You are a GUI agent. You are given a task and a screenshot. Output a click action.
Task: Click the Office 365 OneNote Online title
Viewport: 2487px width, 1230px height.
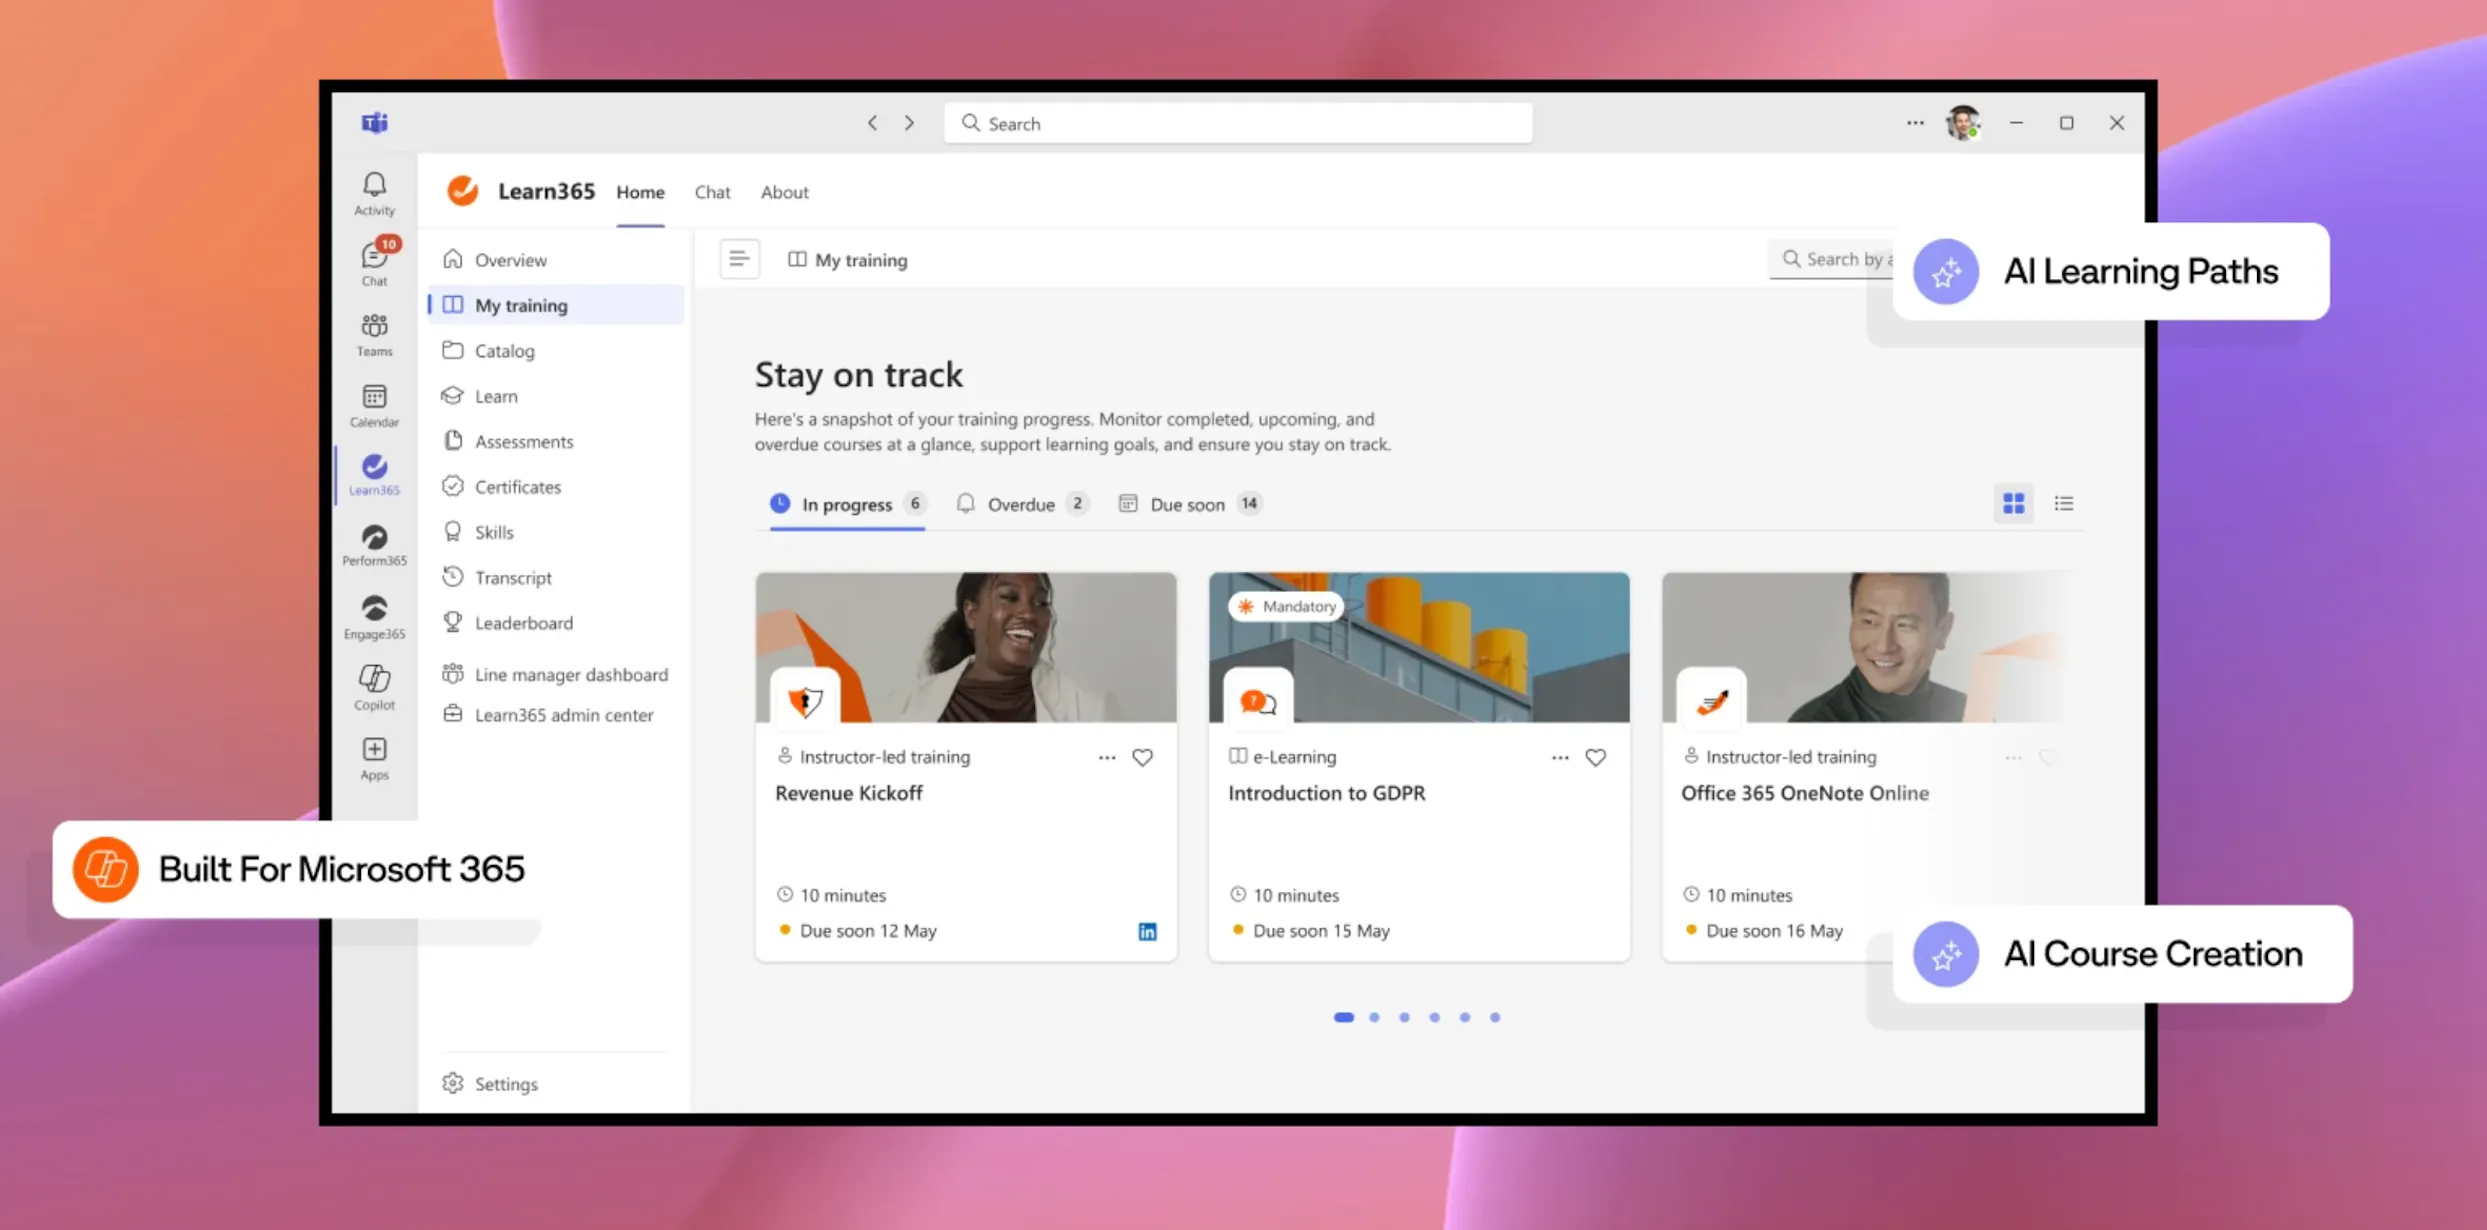click(1805, 793)
